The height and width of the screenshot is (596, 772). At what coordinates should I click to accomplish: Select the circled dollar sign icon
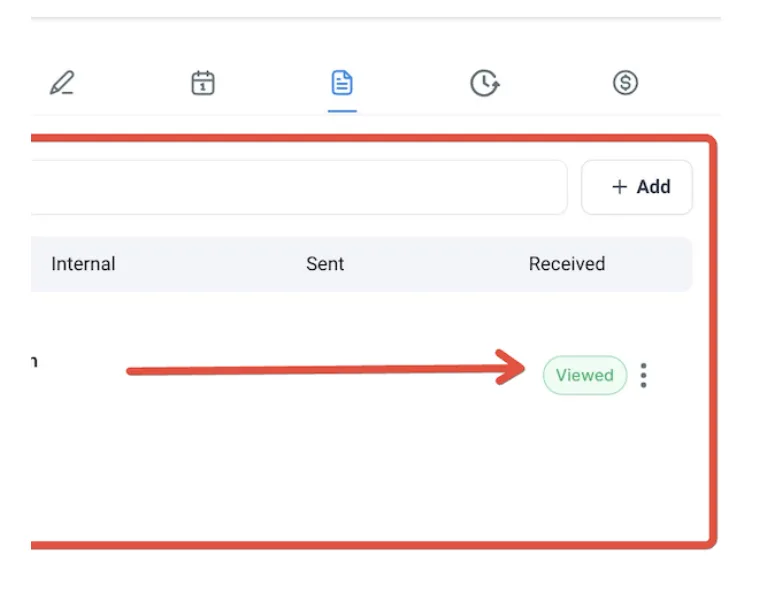tap(625, 83)
